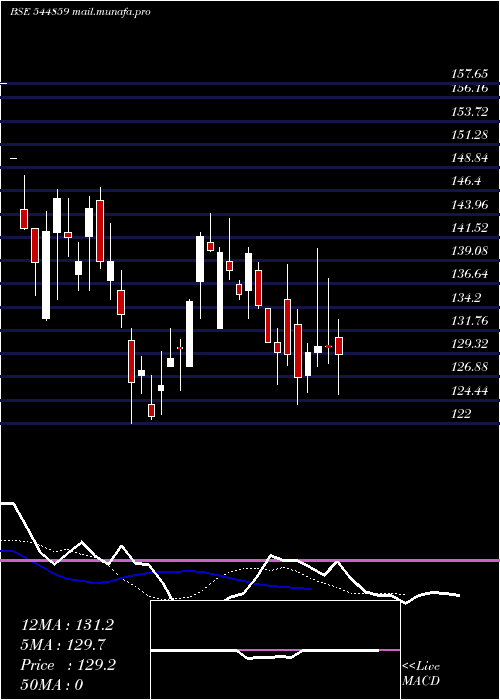
Task: Click the MACD histogram panel
Action: (x=275, y=650)
